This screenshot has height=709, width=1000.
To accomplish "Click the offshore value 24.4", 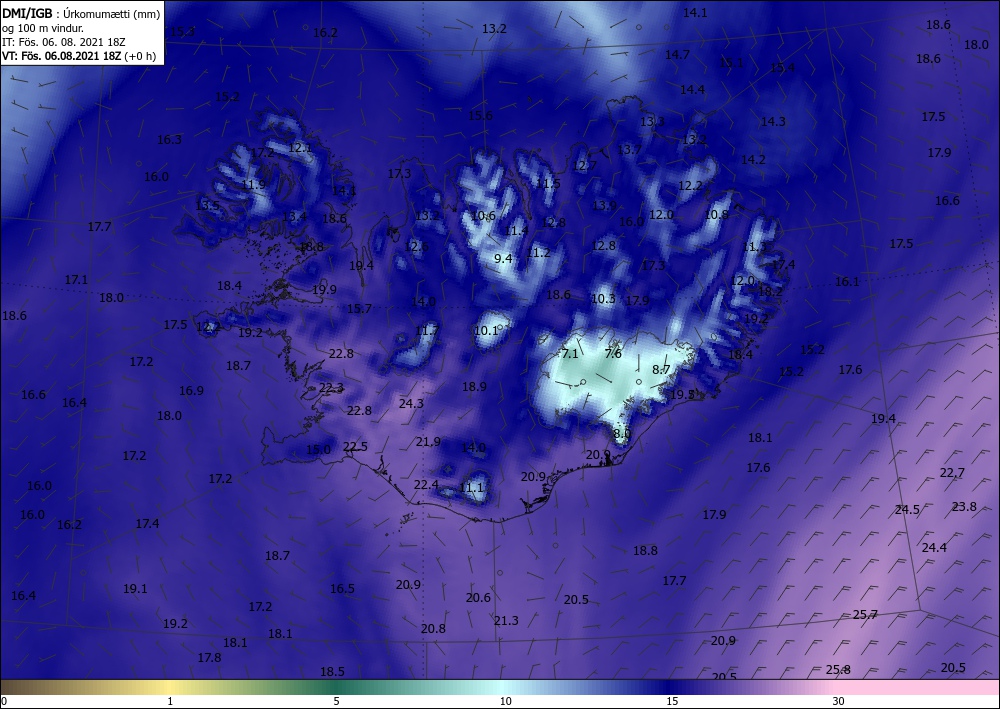I will 934,548.
